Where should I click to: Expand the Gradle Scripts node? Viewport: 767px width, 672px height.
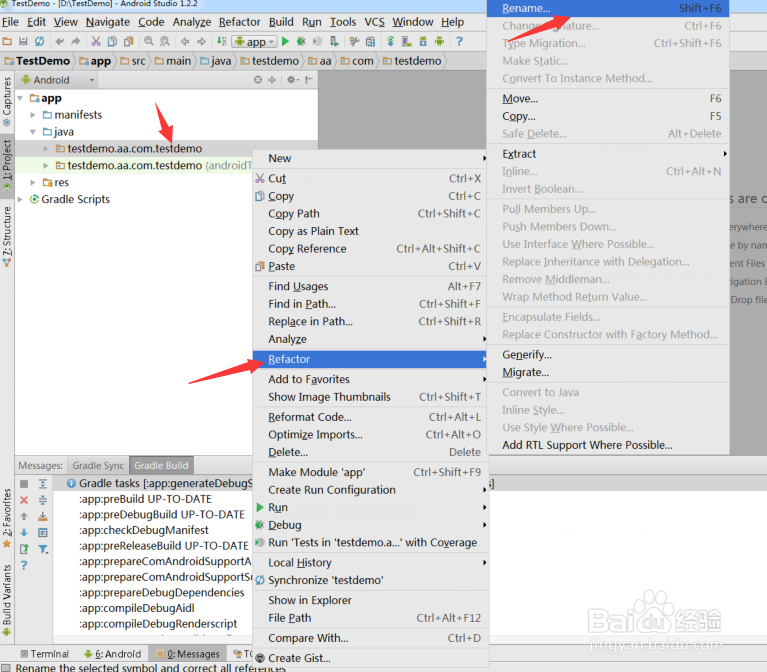coord(21,200)
